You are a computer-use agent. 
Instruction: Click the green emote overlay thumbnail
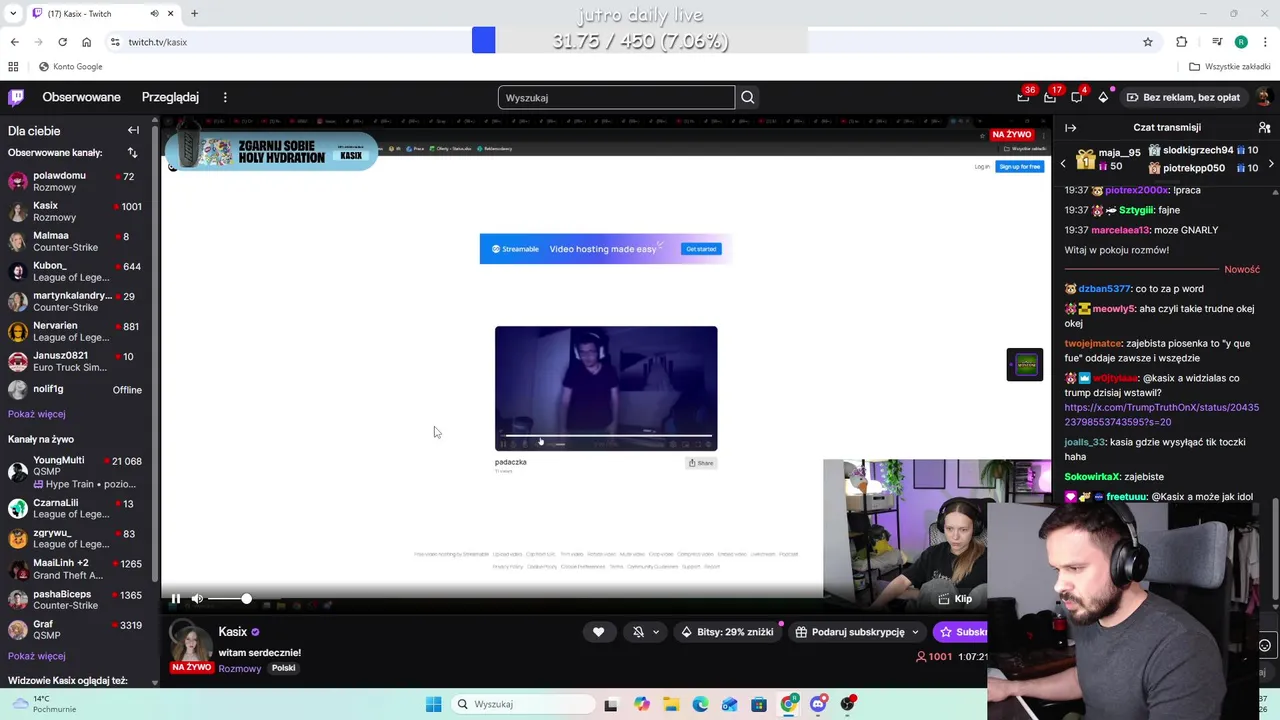click(x=1024, y=365)
